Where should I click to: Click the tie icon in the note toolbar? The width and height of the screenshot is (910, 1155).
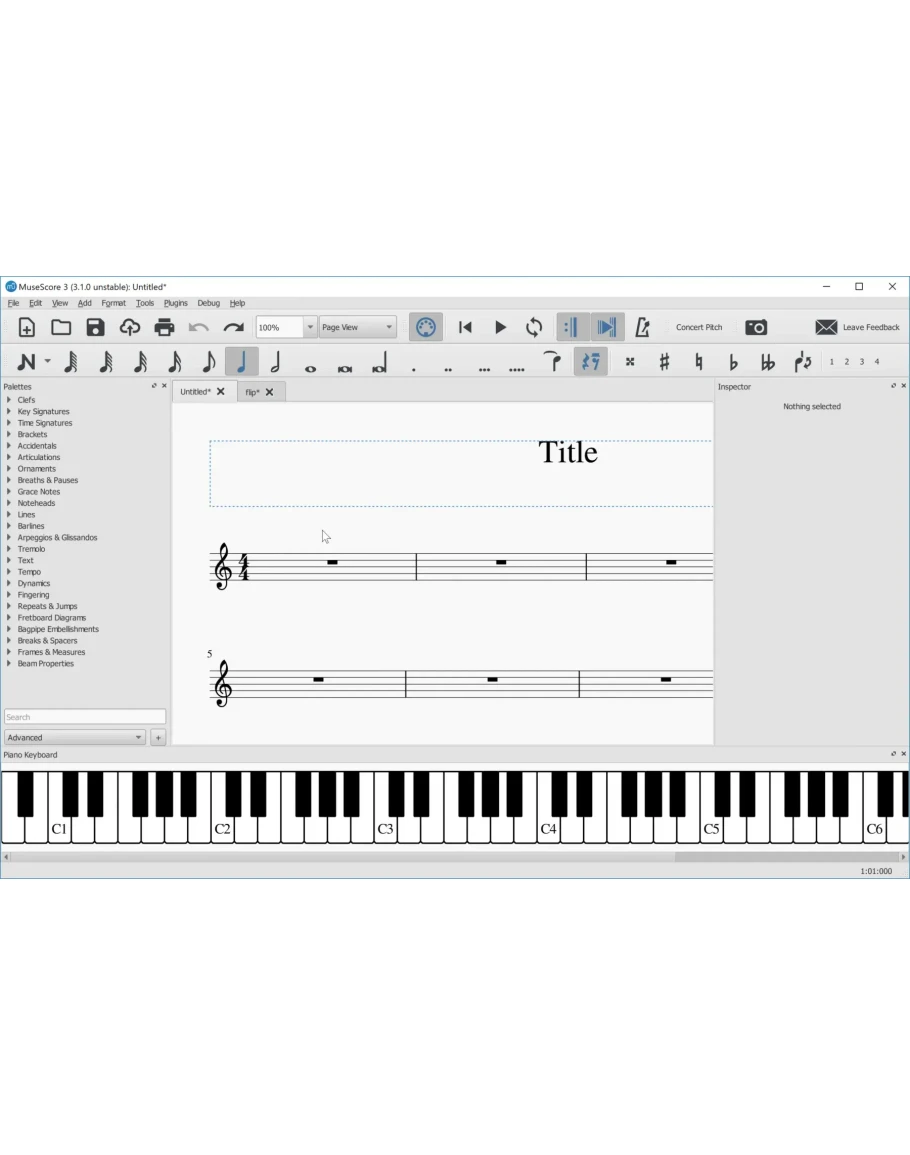[552, 362]
